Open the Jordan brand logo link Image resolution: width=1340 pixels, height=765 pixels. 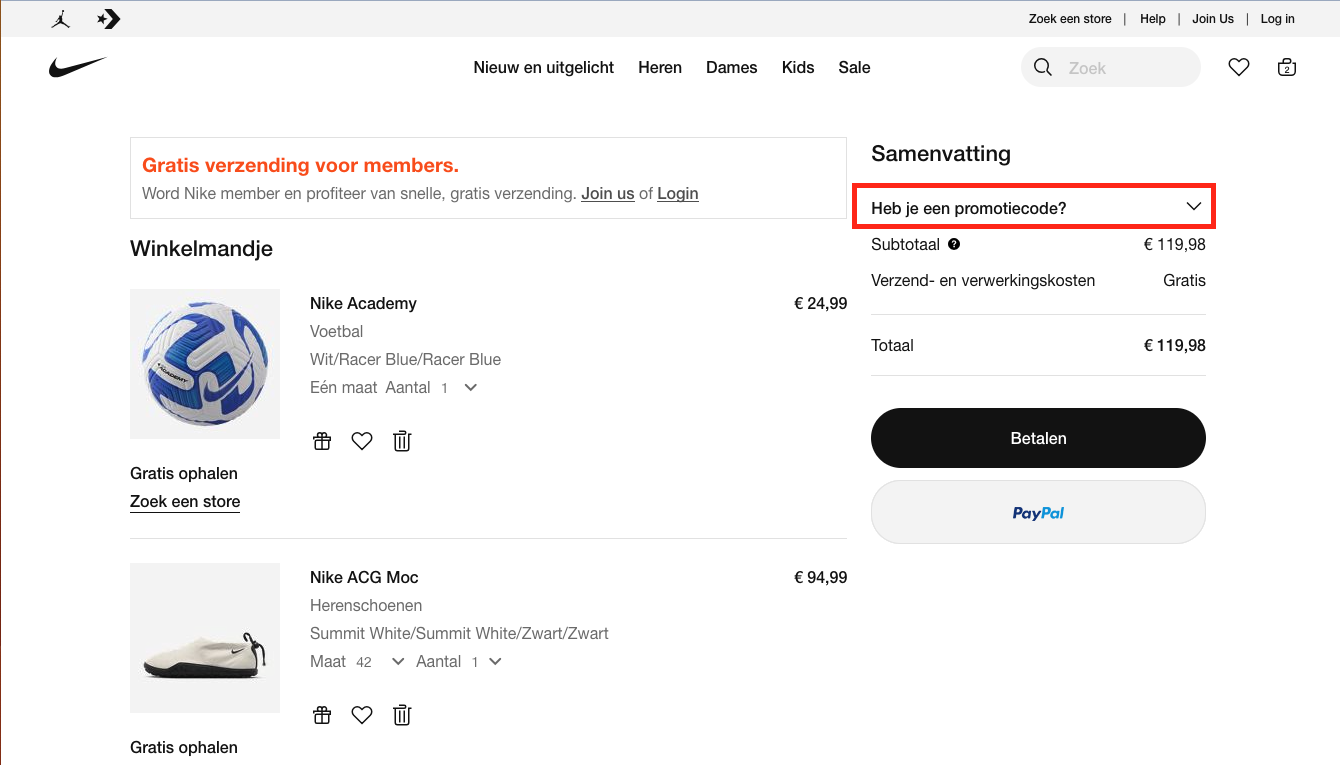[x=61, y=19]
